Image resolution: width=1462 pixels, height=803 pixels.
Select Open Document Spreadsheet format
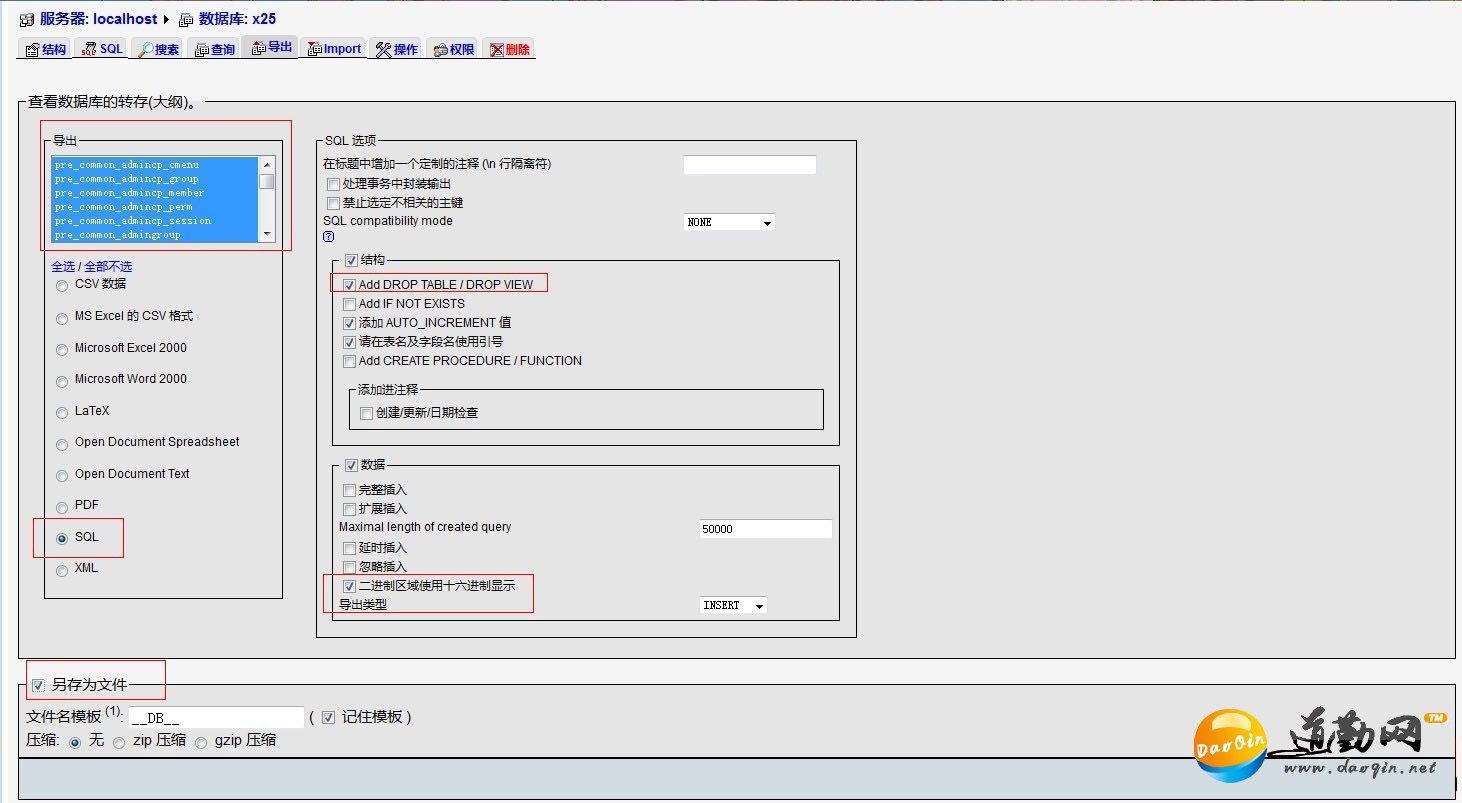point(63,444)
